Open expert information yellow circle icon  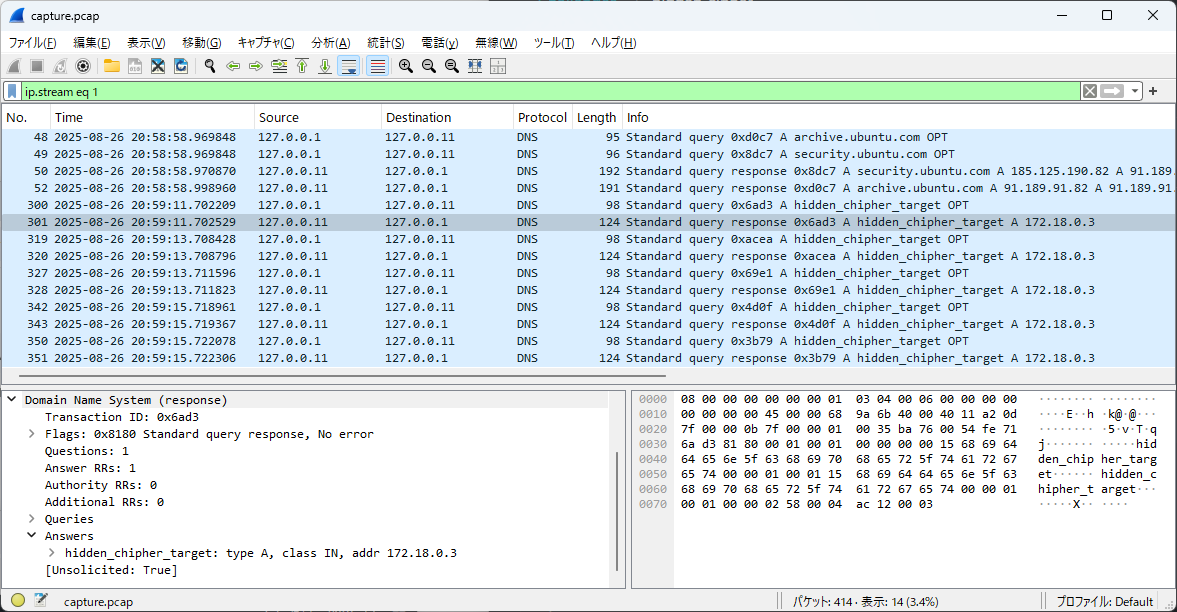[x=18, y=600]
